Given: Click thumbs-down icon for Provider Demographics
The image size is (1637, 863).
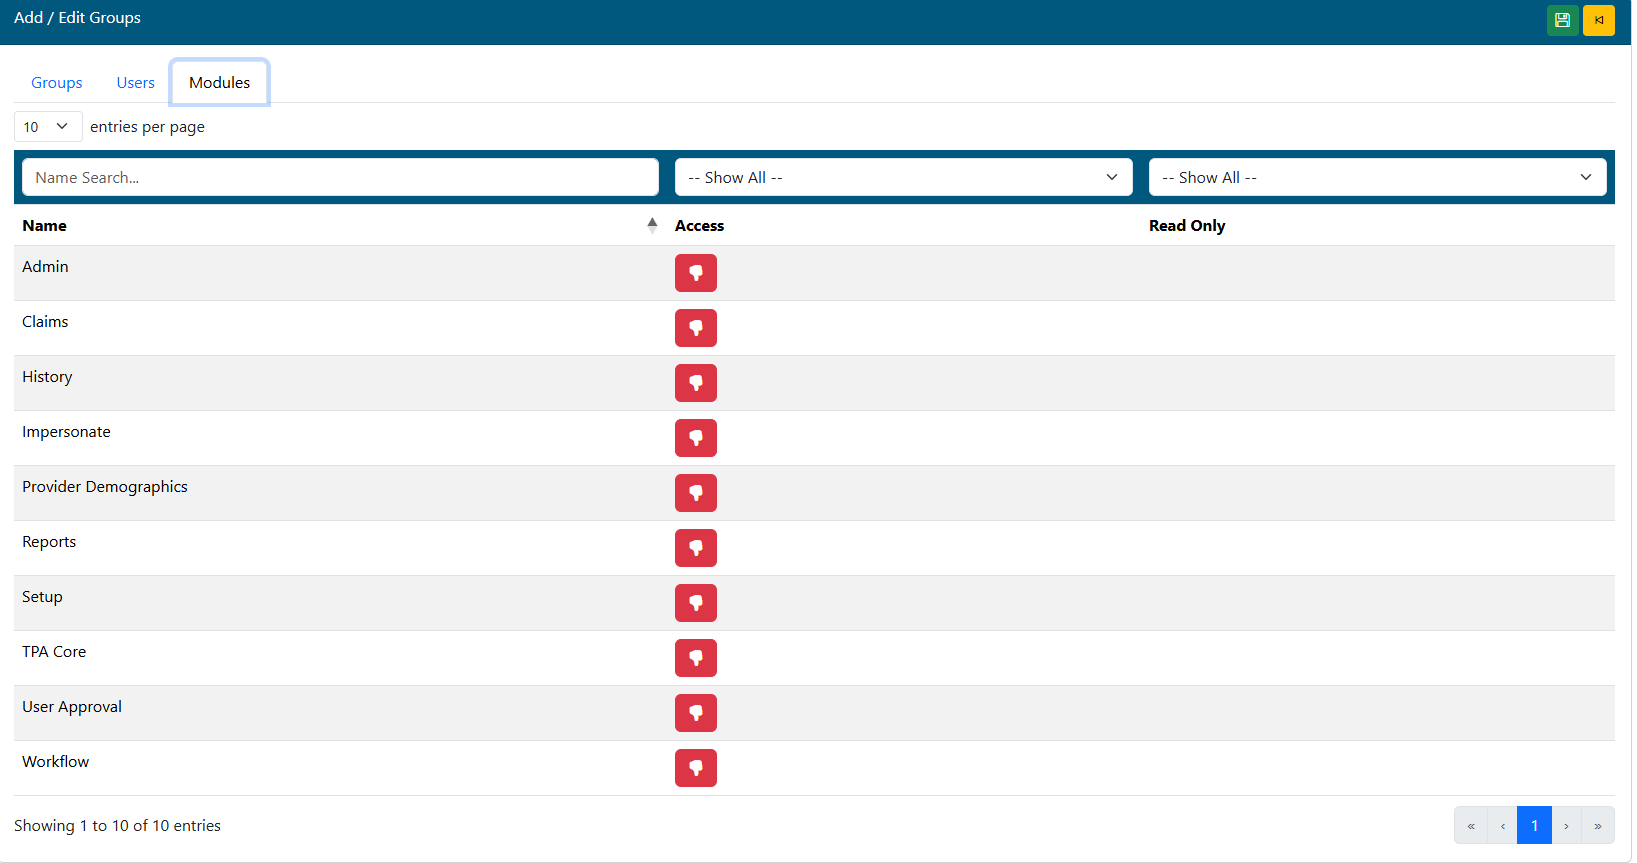Looking at the screenshot, I should pos(695,493).
